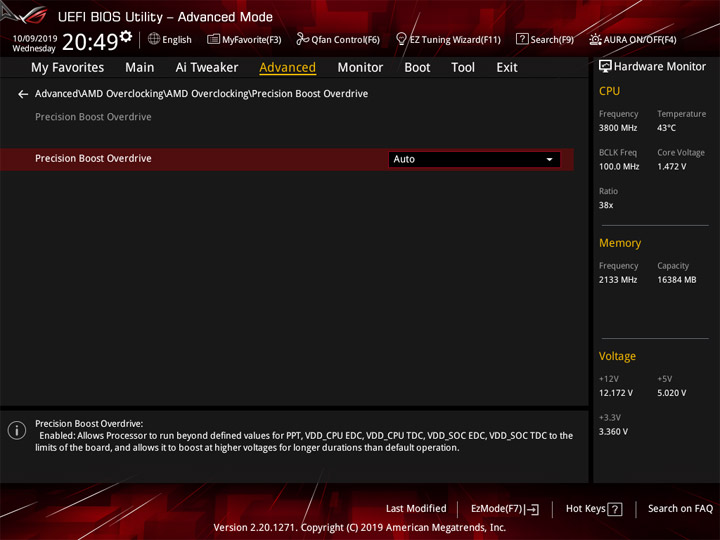Click the Hardware Monitor screen icon
The image size is (720, 540).
pos(605,66)
